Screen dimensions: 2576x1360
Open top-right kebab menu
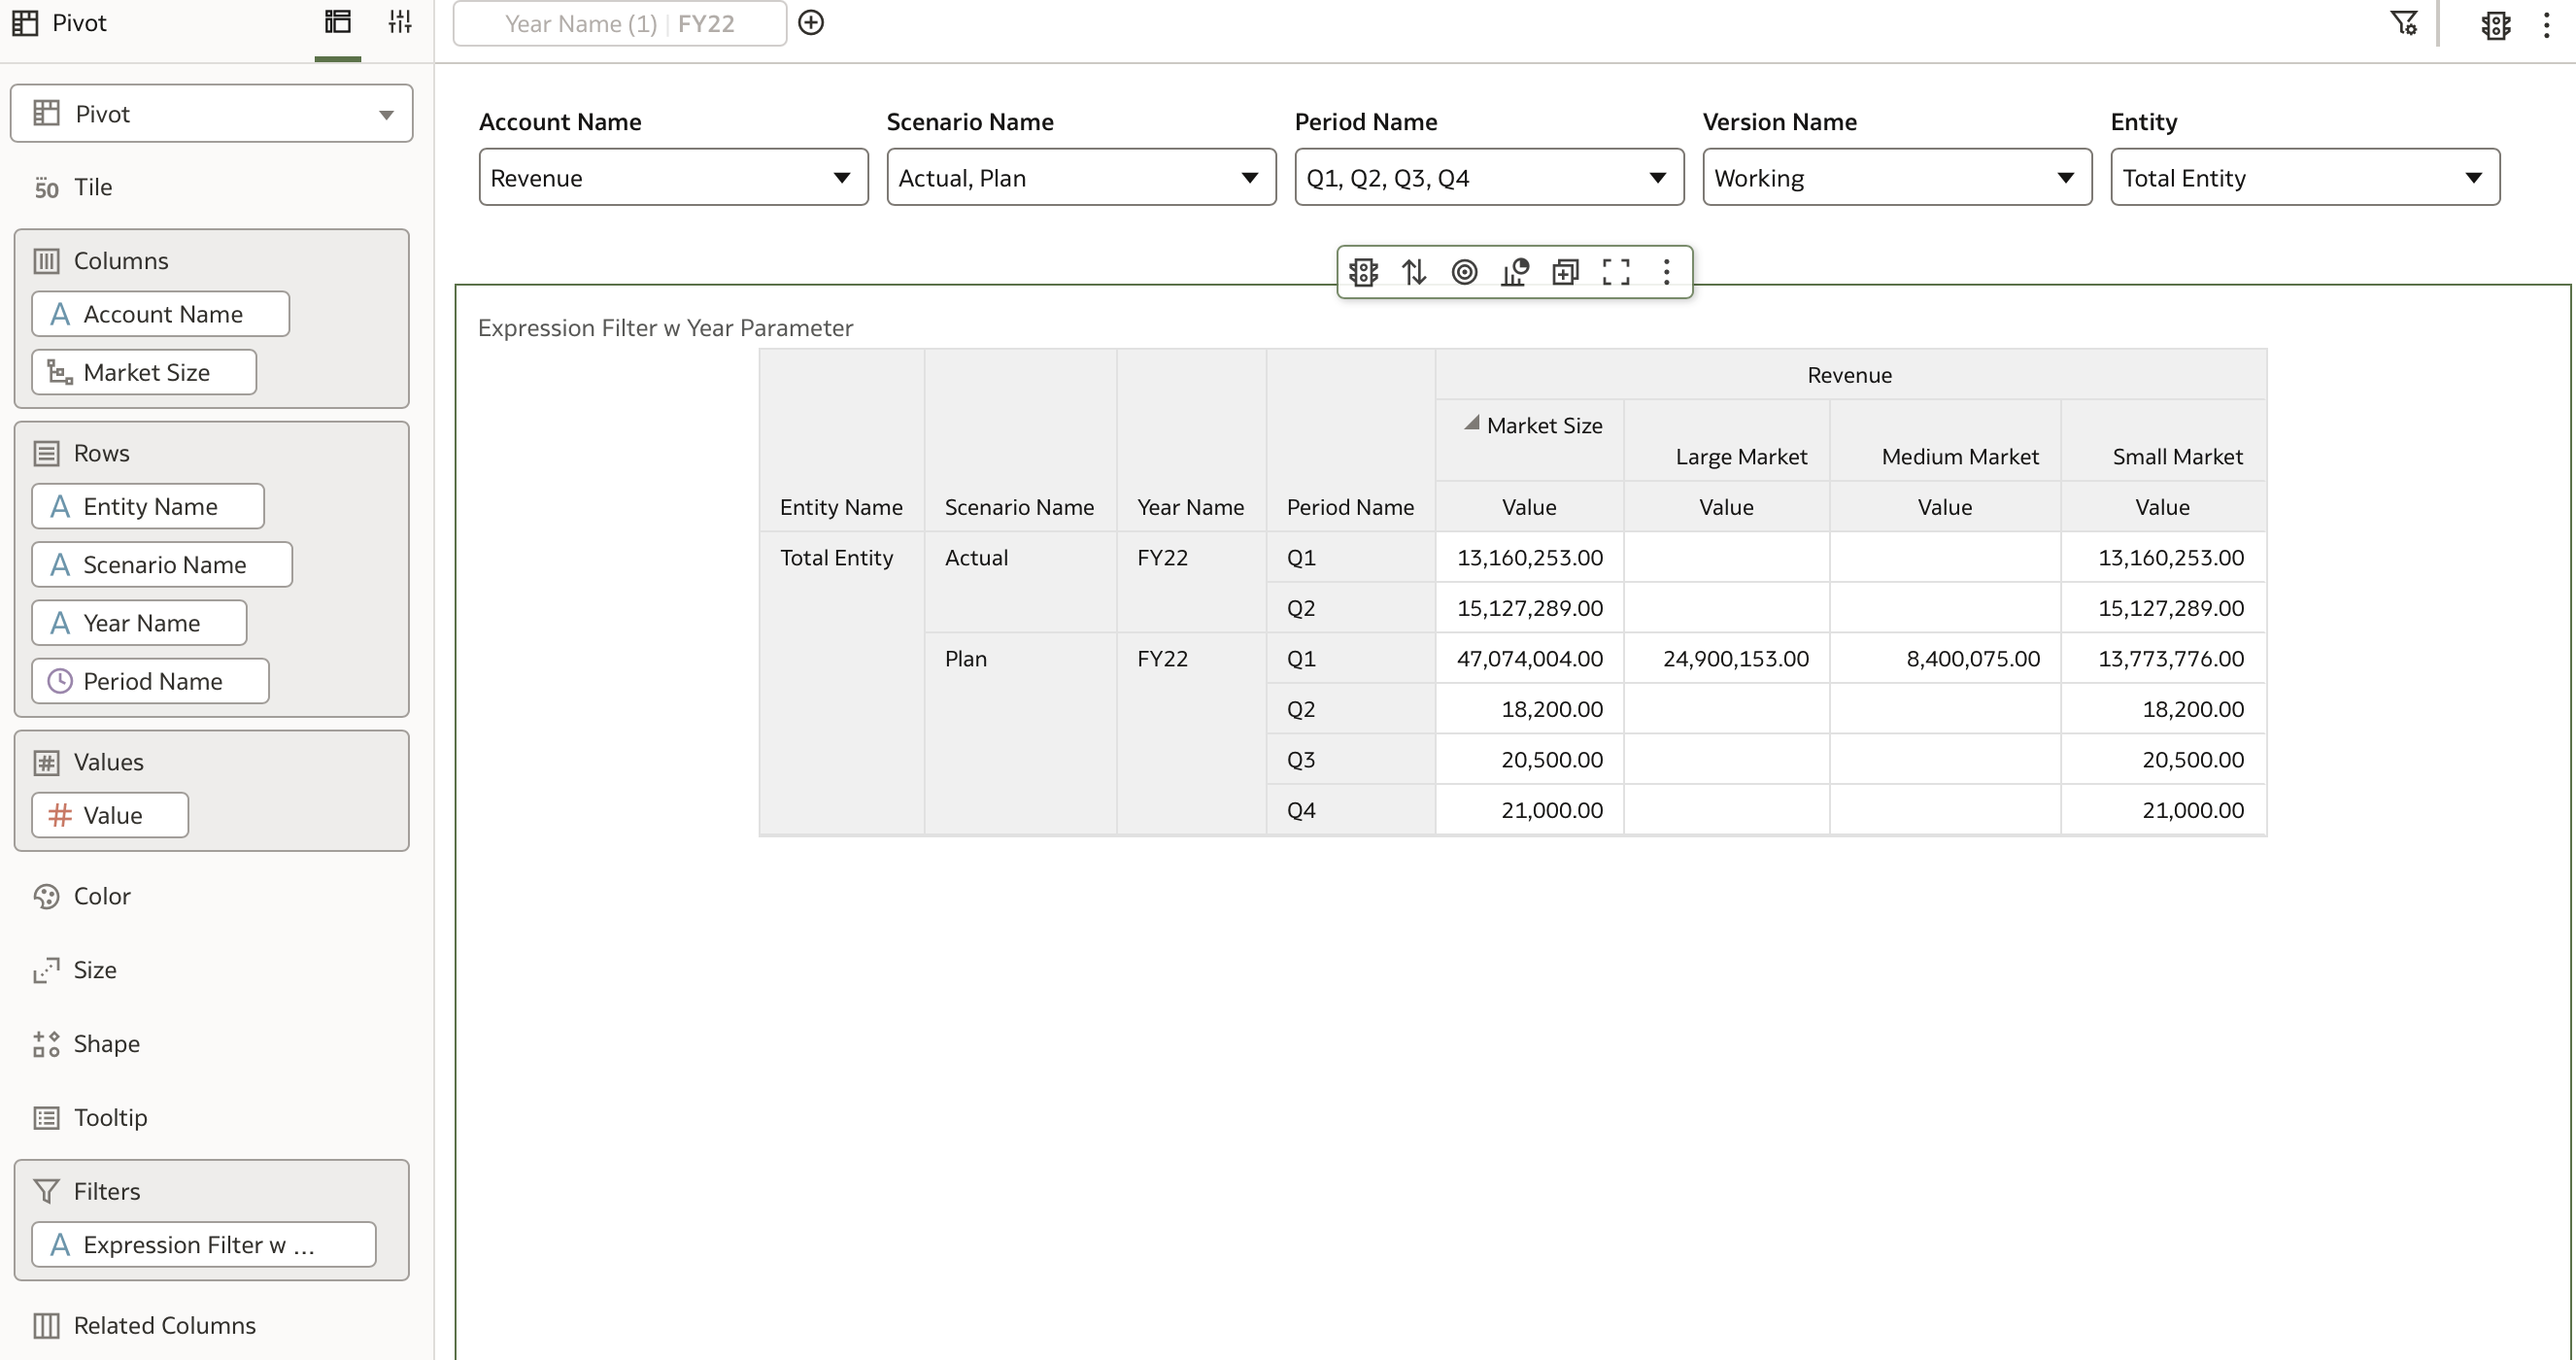pos(2546,24)
